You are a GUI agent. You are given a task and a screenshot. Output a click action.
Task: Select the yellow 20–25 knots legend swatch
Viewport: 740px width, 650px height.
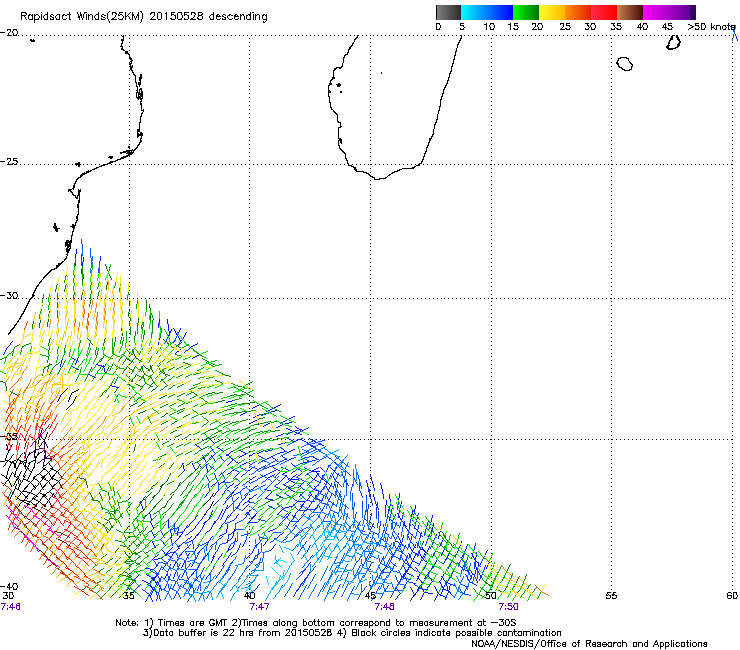pos(552,12)
